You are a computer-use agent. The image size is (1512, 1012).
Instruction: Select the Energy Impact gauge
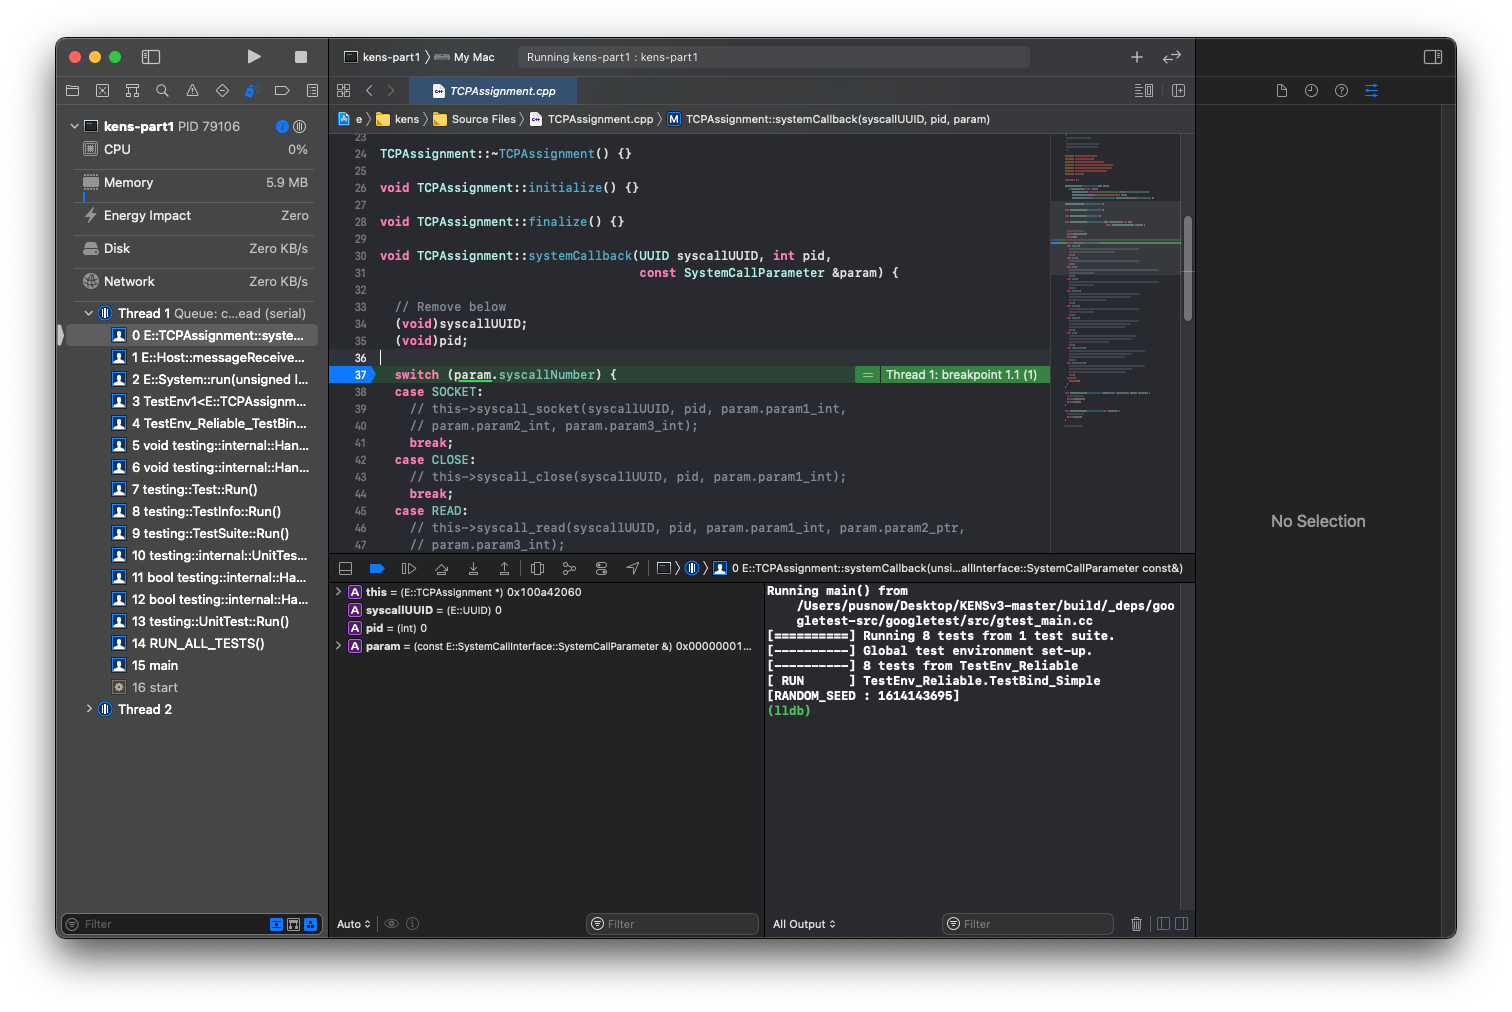coord(195,215)
